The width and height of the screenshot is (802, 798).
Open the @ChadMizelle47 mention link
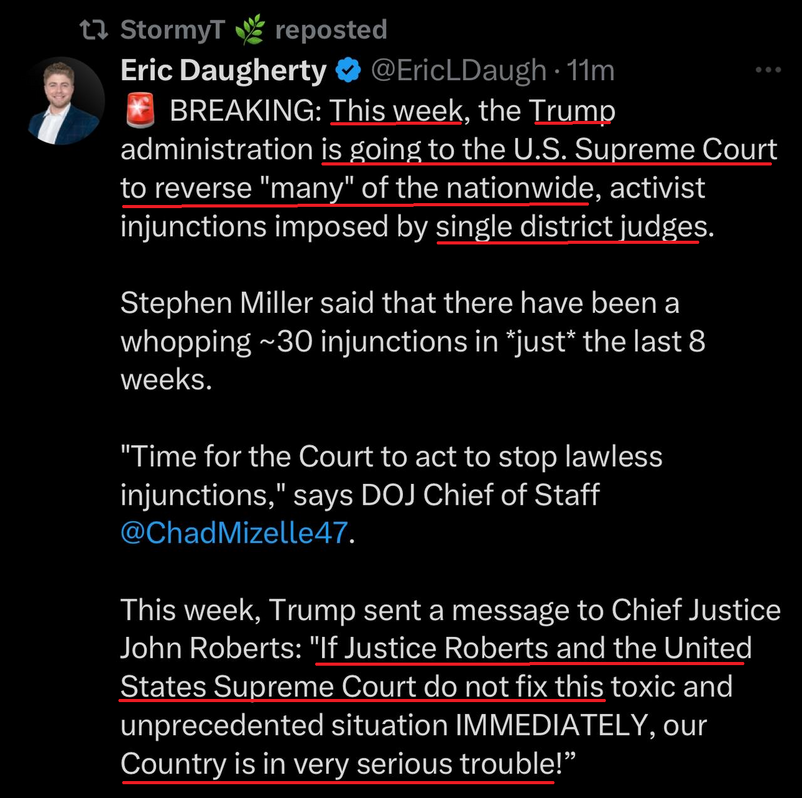[x=235, y=532]
